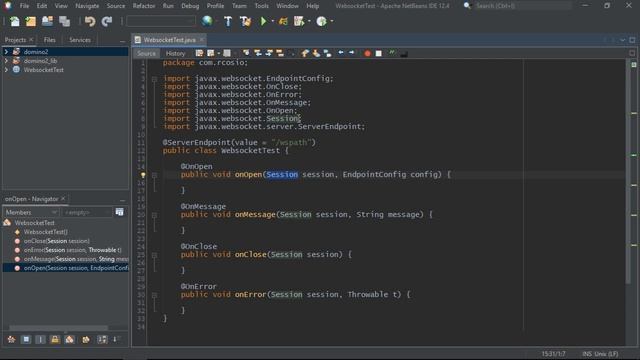Click the Find Selection icon in editor toolbar
Image resolution: width=640 pixels, height=360 pixels.
tap(246, 53)
